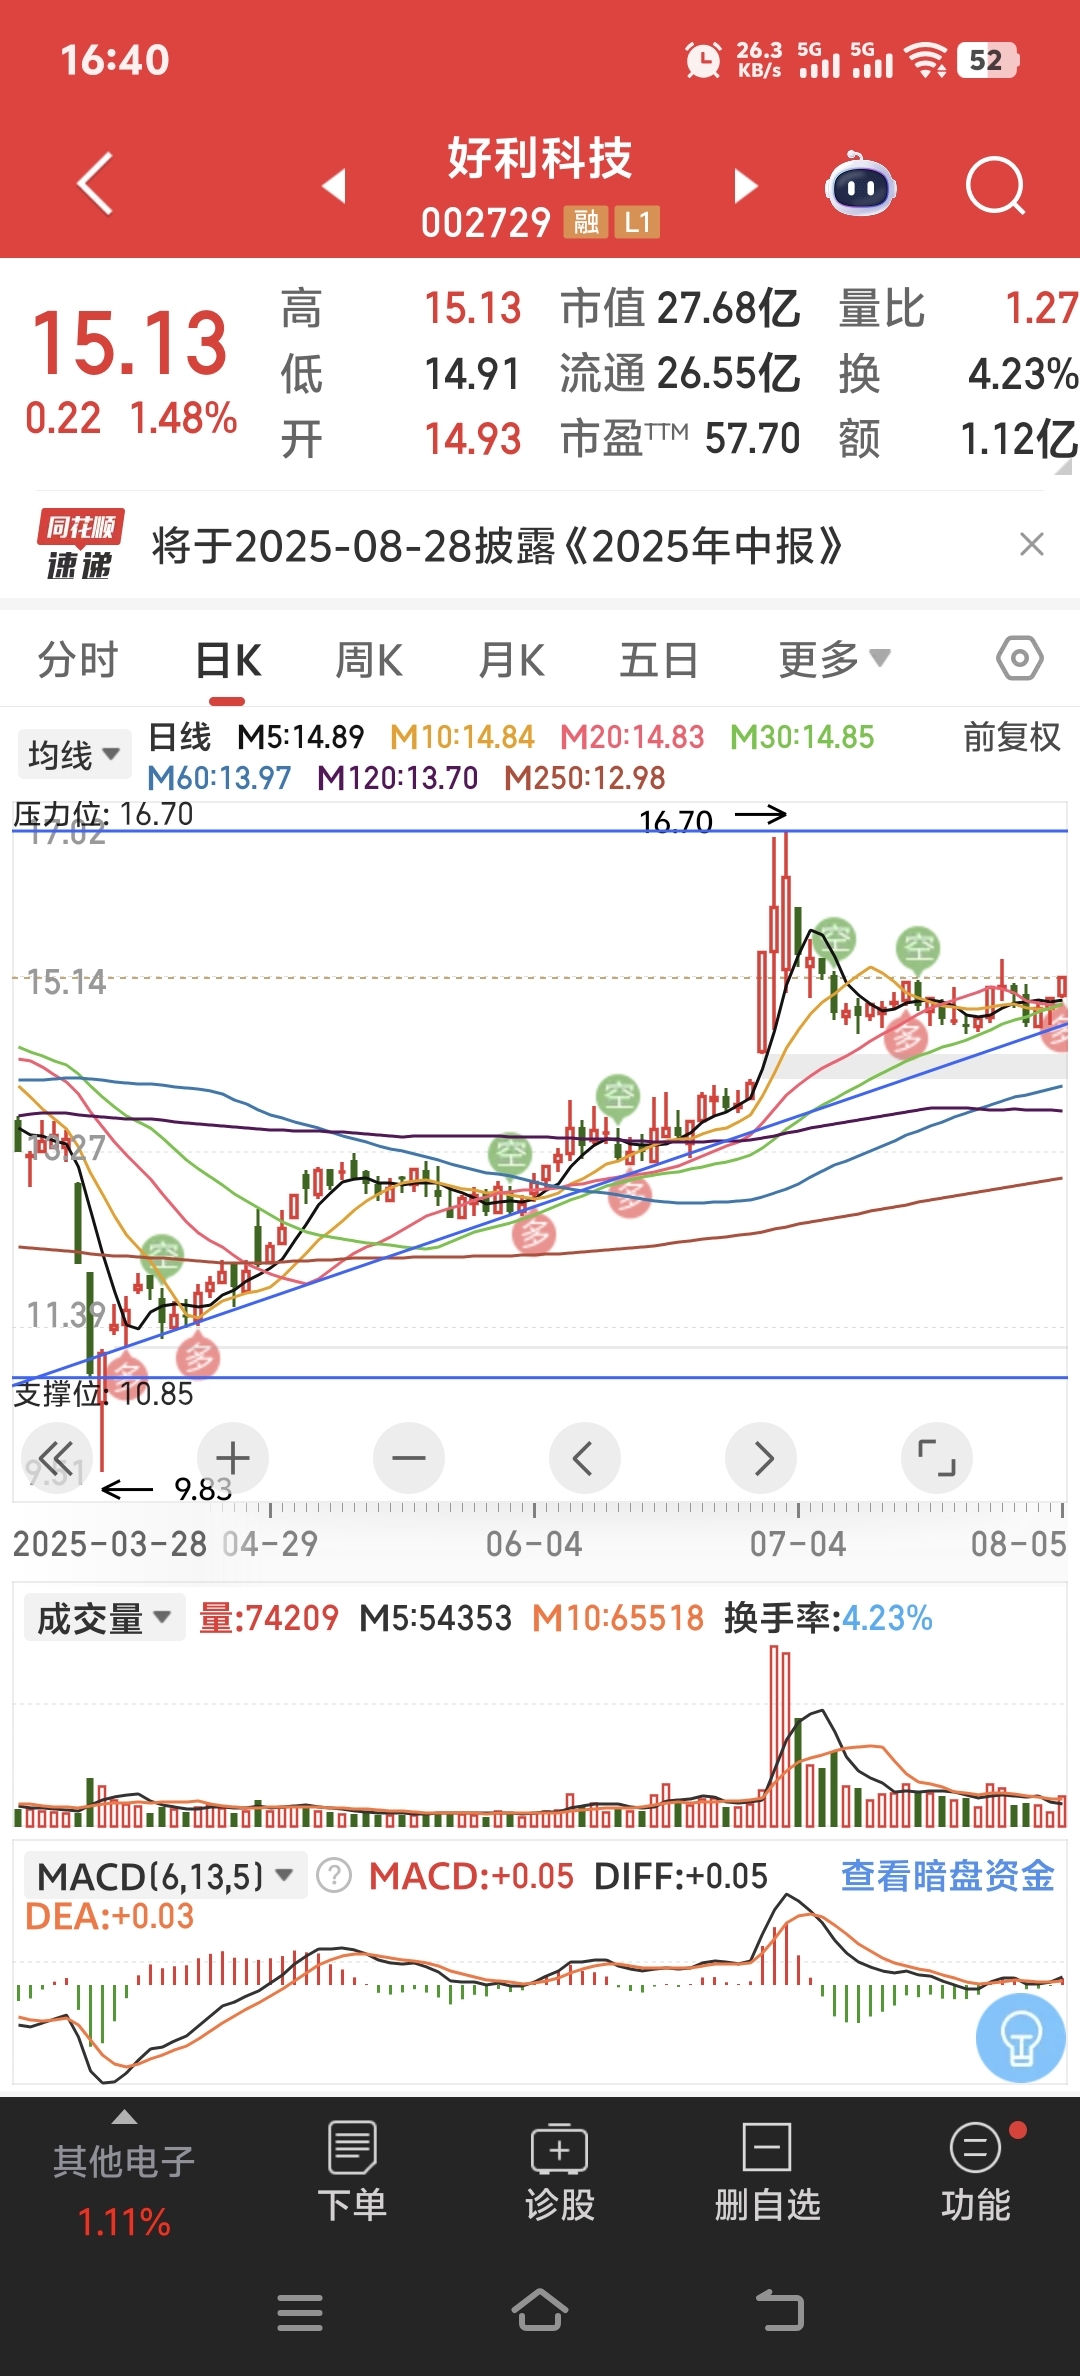Tap the 同花顺速递 logo

pos(80,545)
